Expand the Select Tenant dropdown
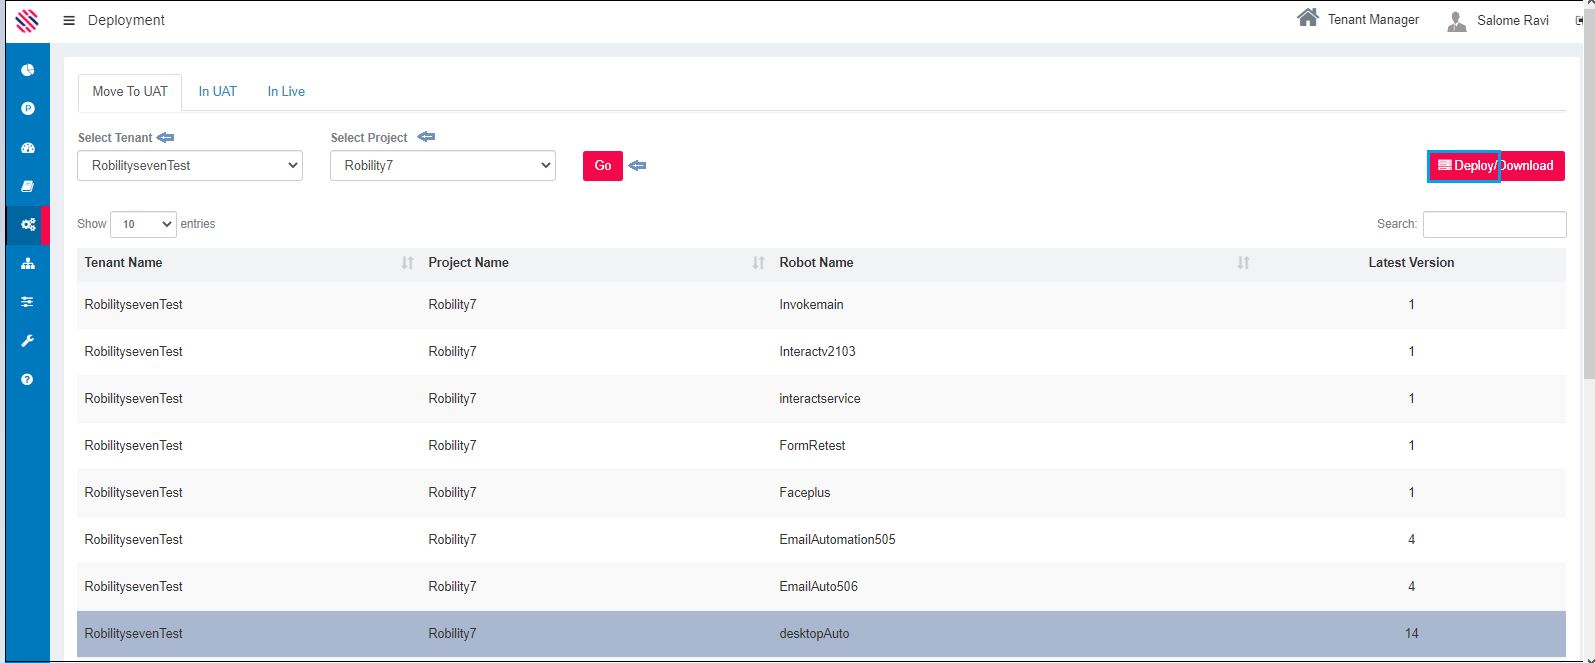Image resolution: width=1595 pixels, height=663 pixels. (190, 166)
